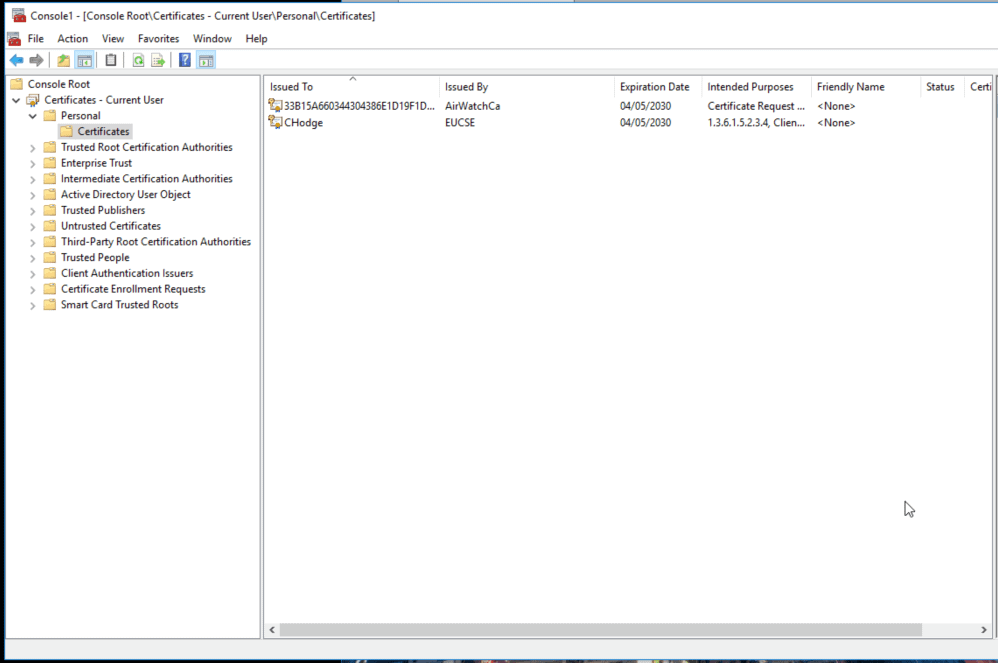Click the blue Help question-mark icon
The height and width of the screenshot is (663, 998).
[185, 60]
